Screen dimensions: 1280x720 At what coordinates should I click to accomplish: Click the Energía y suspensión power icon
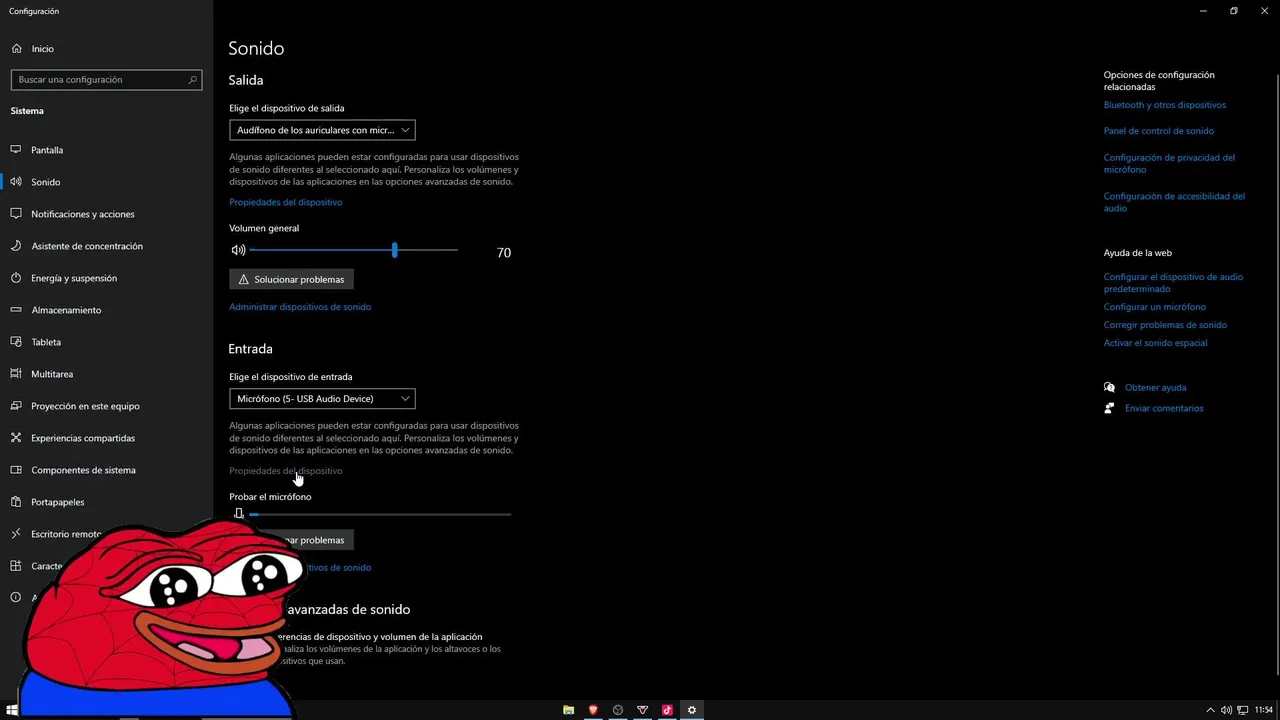click(16, 278)
